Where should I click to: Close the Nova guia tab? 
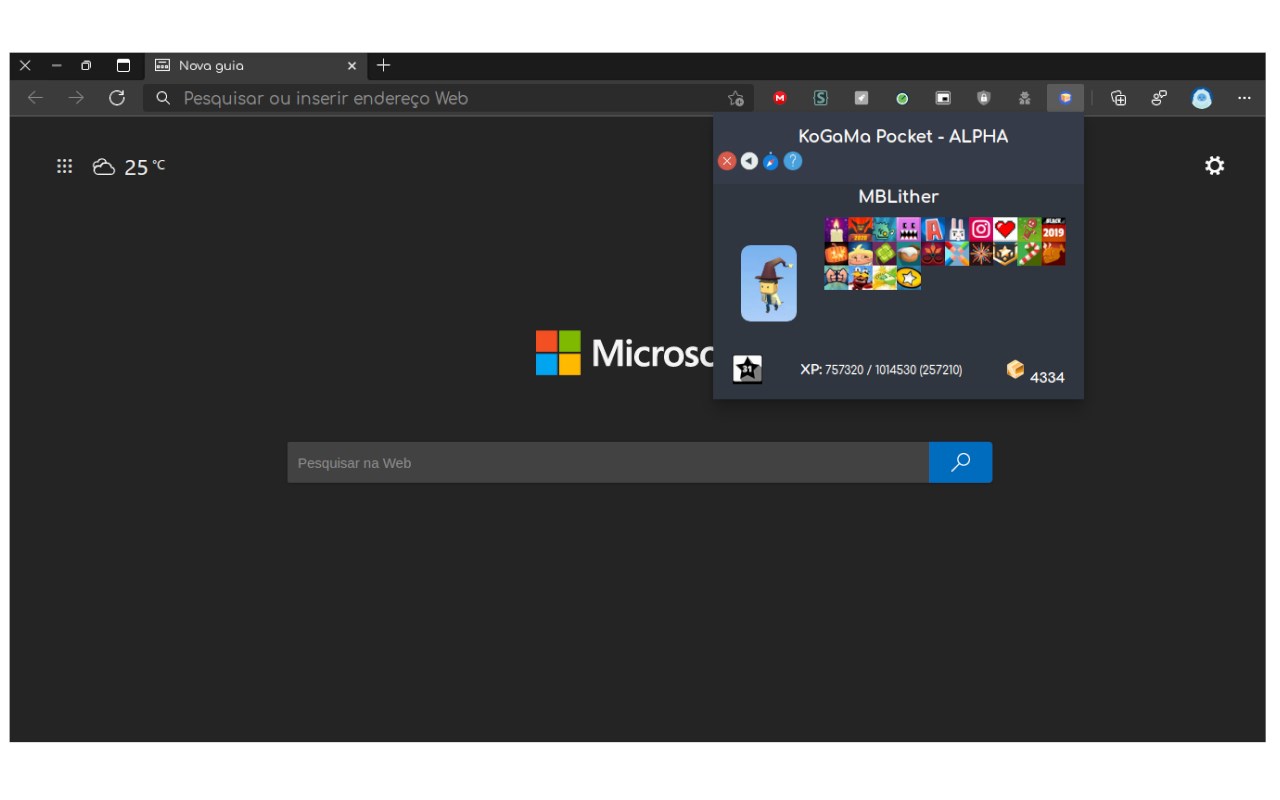(352, 66)
